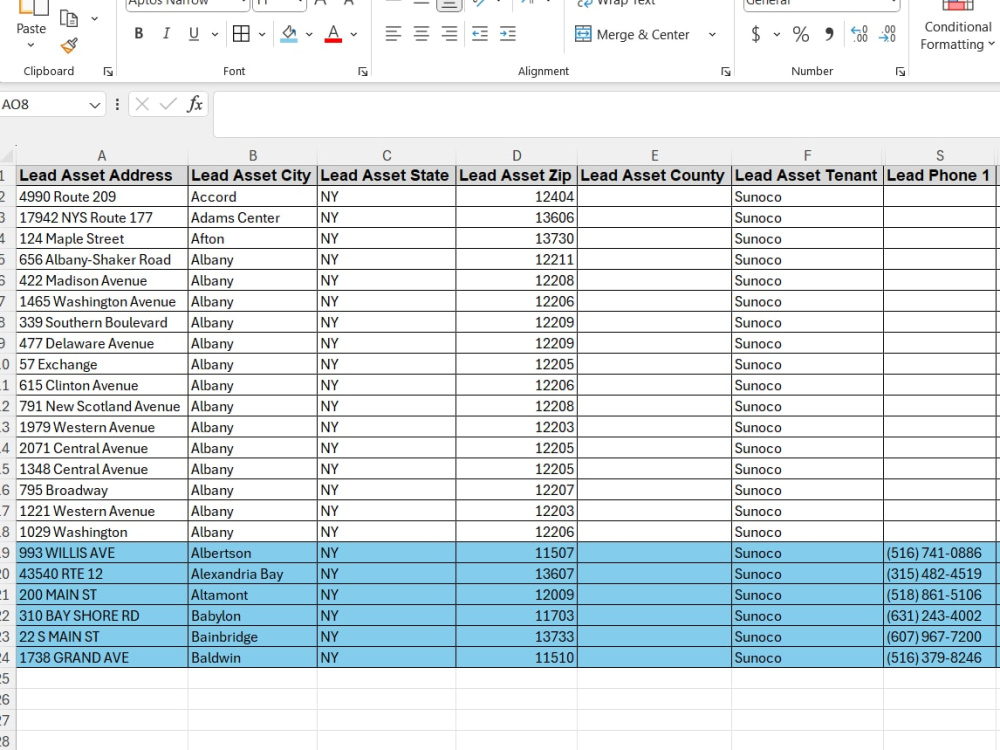
Task: Open underline style dropdown arrow
Action: click(215, 34)
